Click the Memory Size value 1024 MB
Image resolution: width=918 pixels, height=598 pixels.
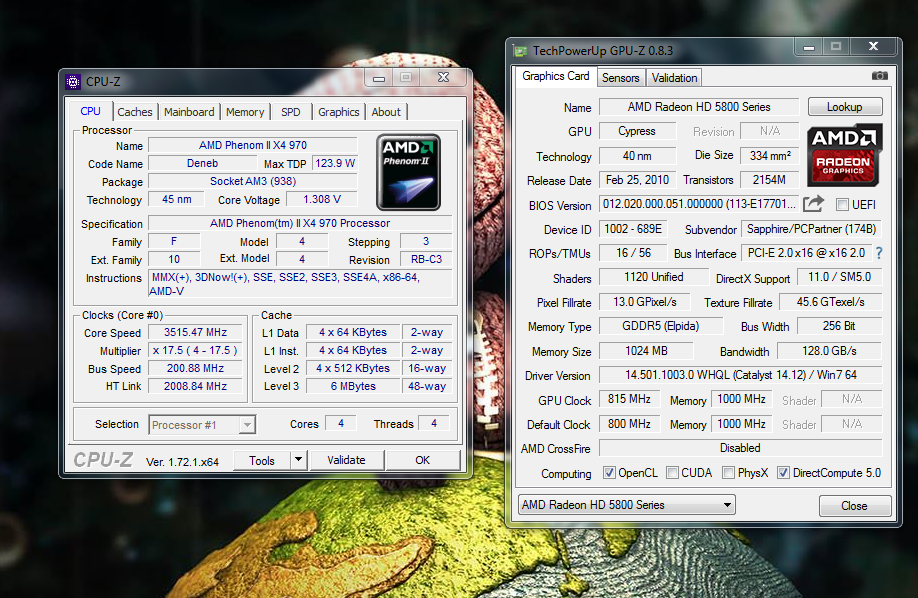[x=646, y=351]
